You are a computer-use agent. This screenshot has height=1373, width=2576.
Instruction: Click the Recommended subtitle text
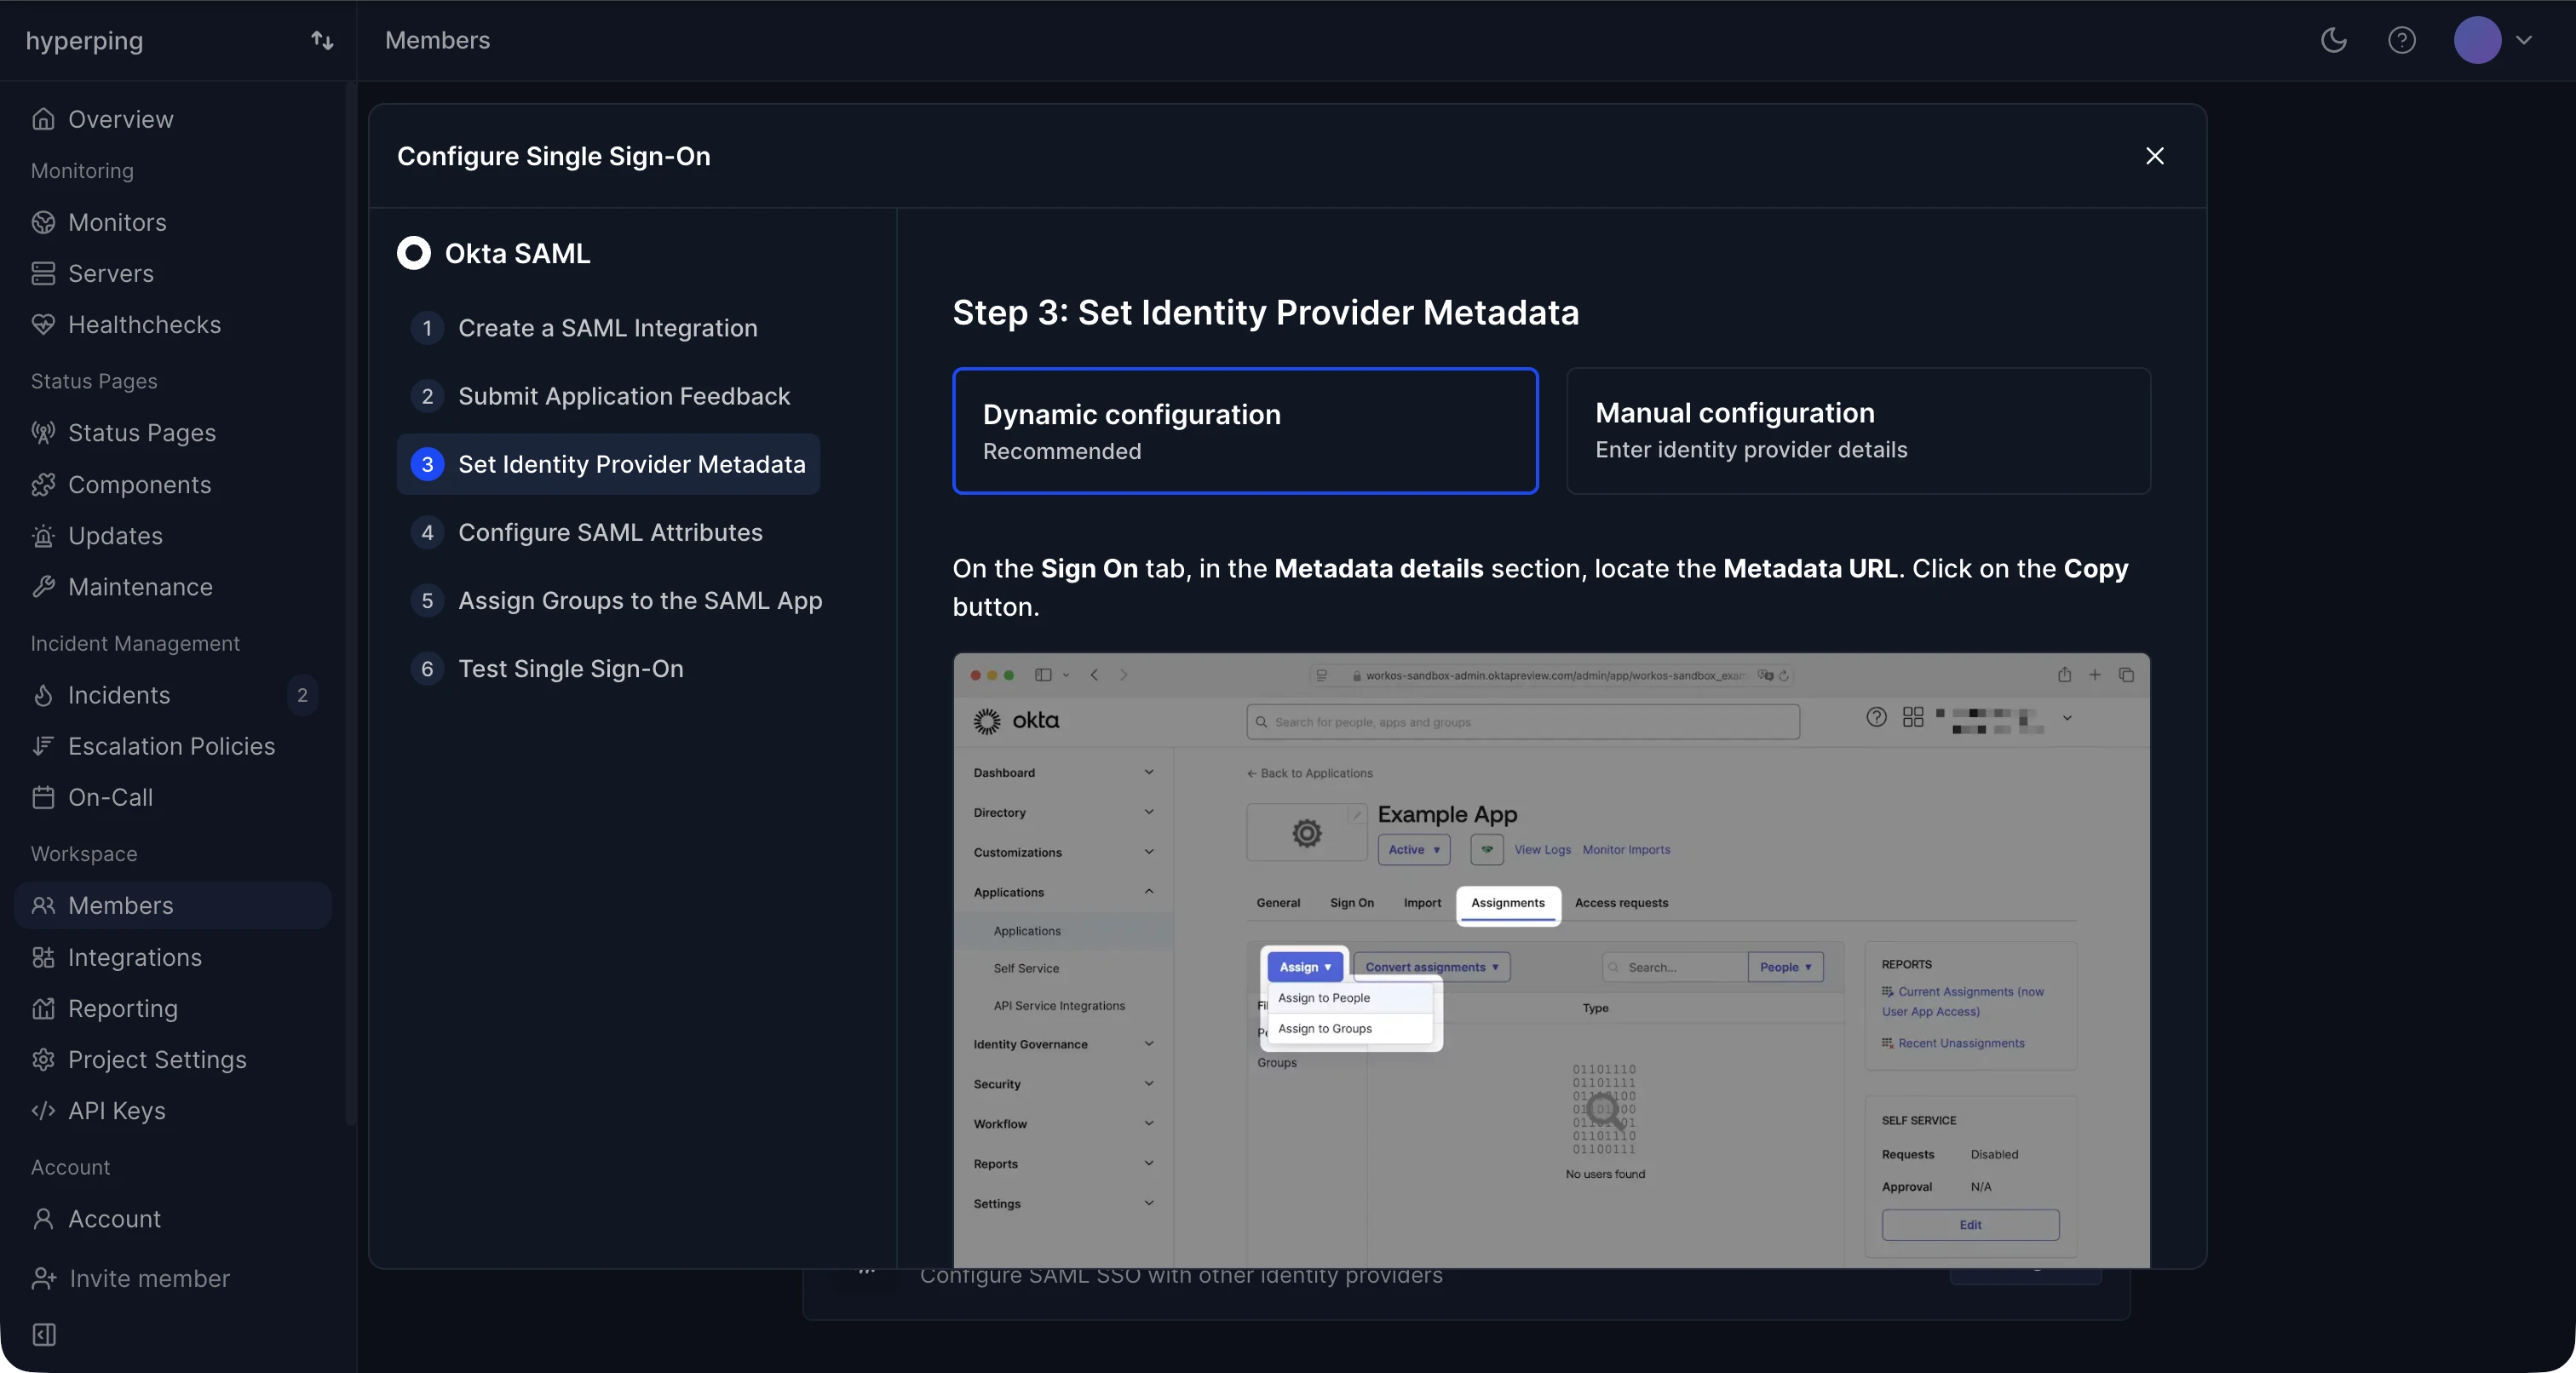click(x=1061, y=451)
